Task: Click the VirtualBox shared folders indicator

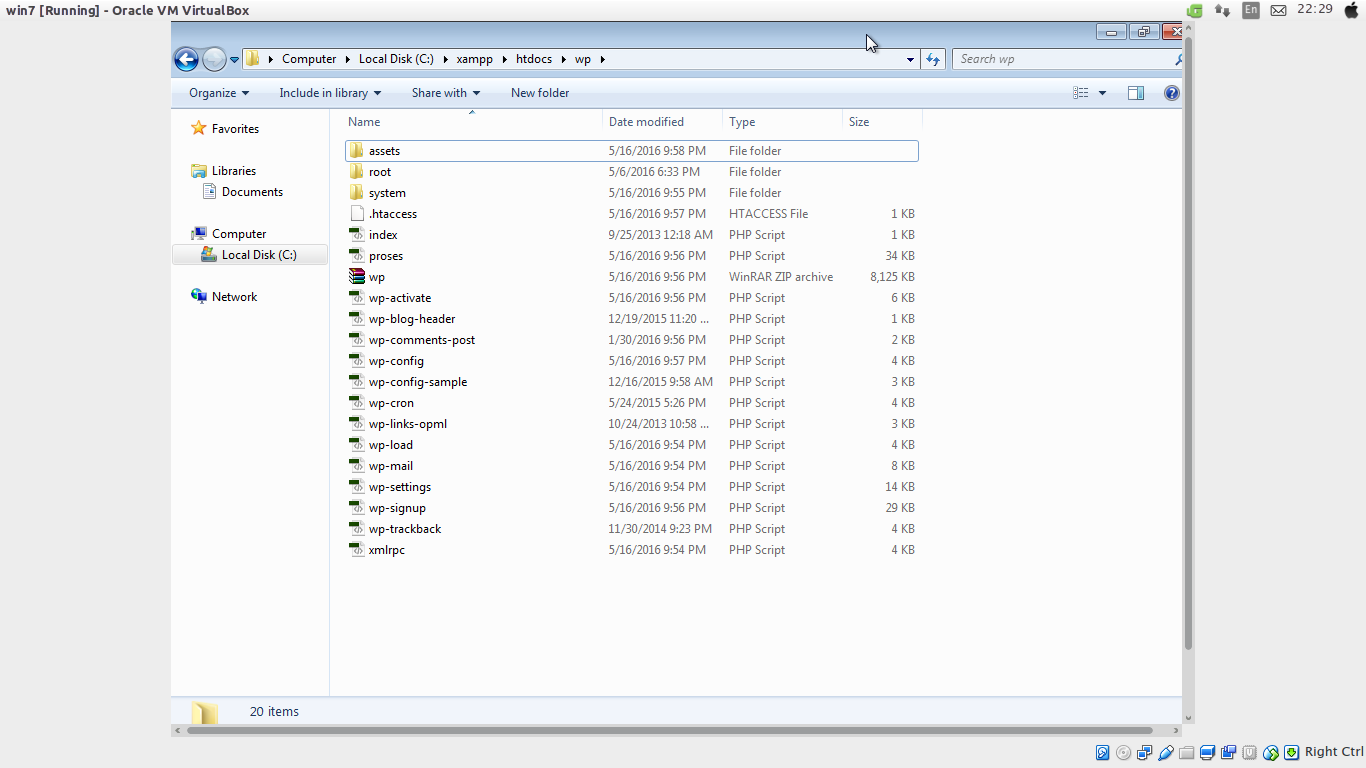Action: [x=1186, y=752]
